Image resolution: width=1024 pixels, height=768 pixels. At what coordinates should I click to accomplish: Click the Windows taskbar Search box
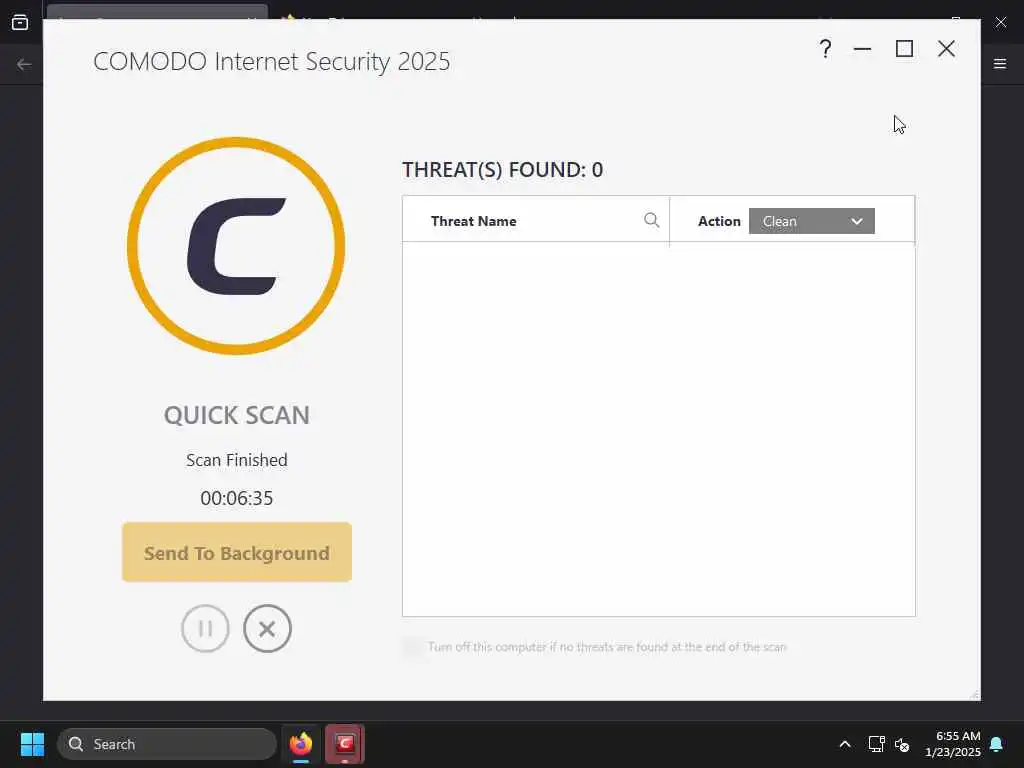click(x=167, y=744)
